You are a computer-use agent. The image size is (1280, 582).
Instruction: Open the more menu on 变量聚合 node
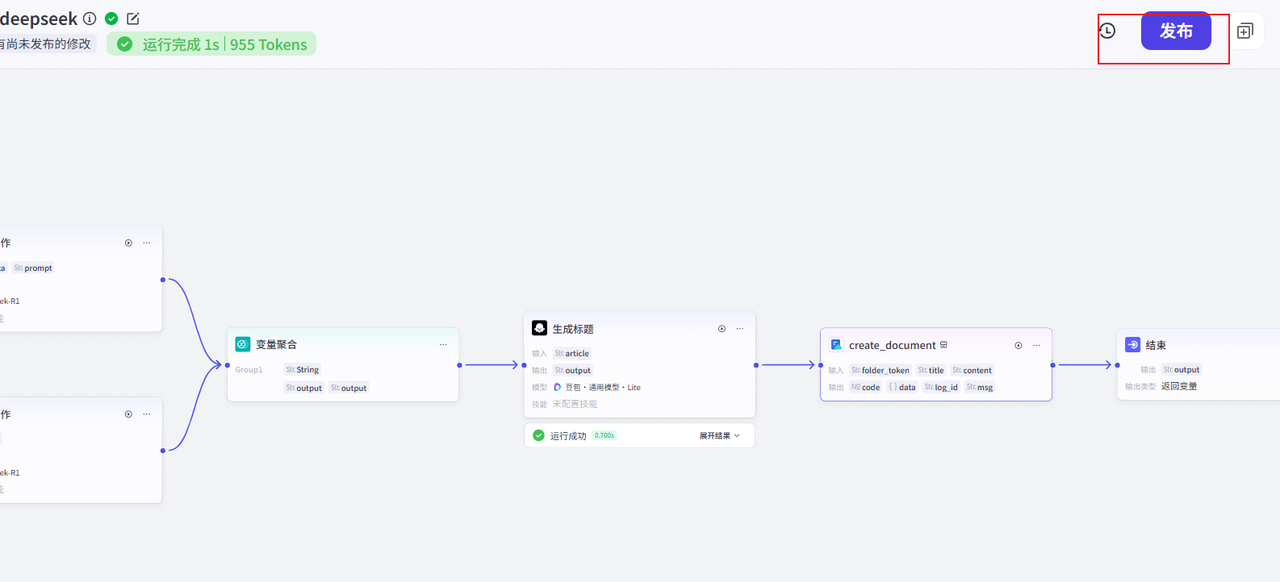click(443, 345)
